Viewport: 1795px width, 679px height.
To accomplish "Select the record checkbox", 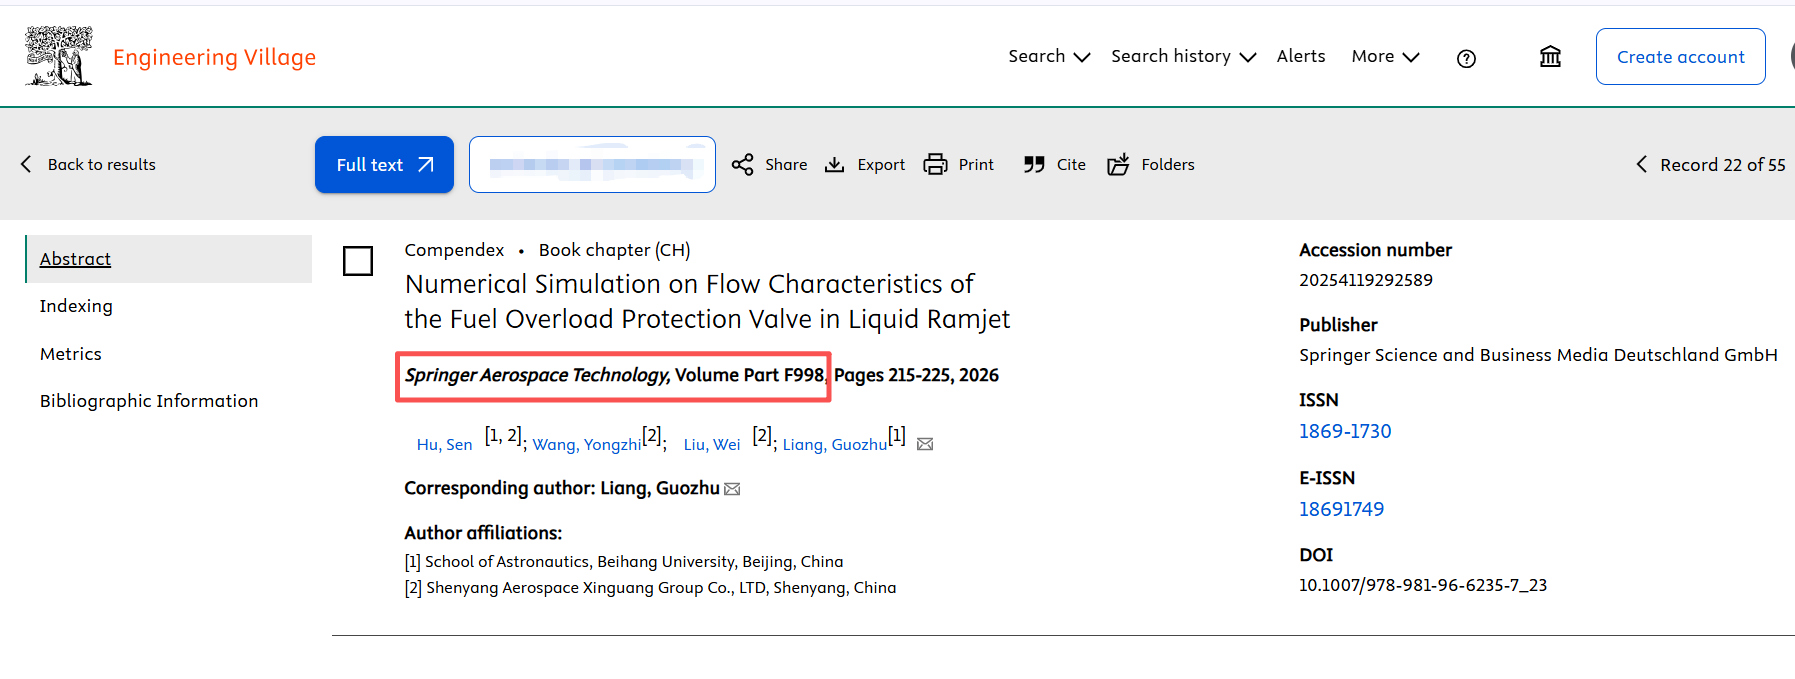I will pos(358,261).
